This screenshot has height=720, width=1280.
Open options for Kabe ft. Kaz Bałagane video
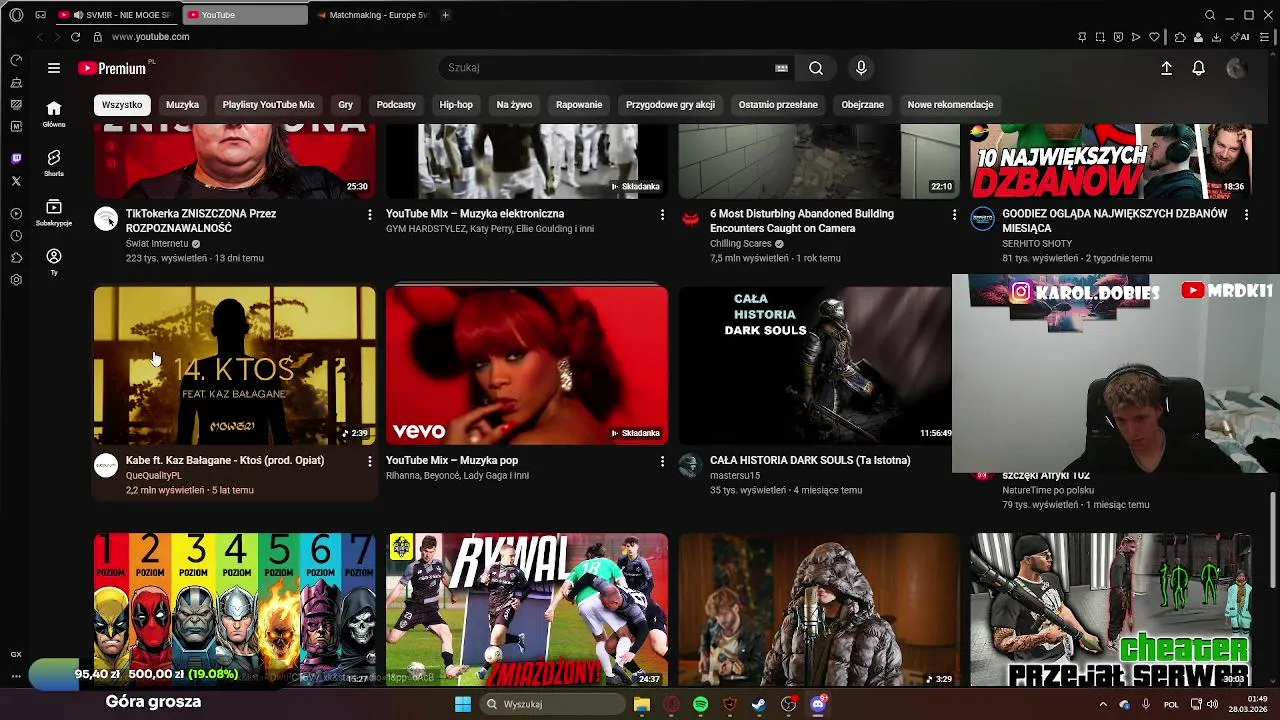[x=369, y=461]
